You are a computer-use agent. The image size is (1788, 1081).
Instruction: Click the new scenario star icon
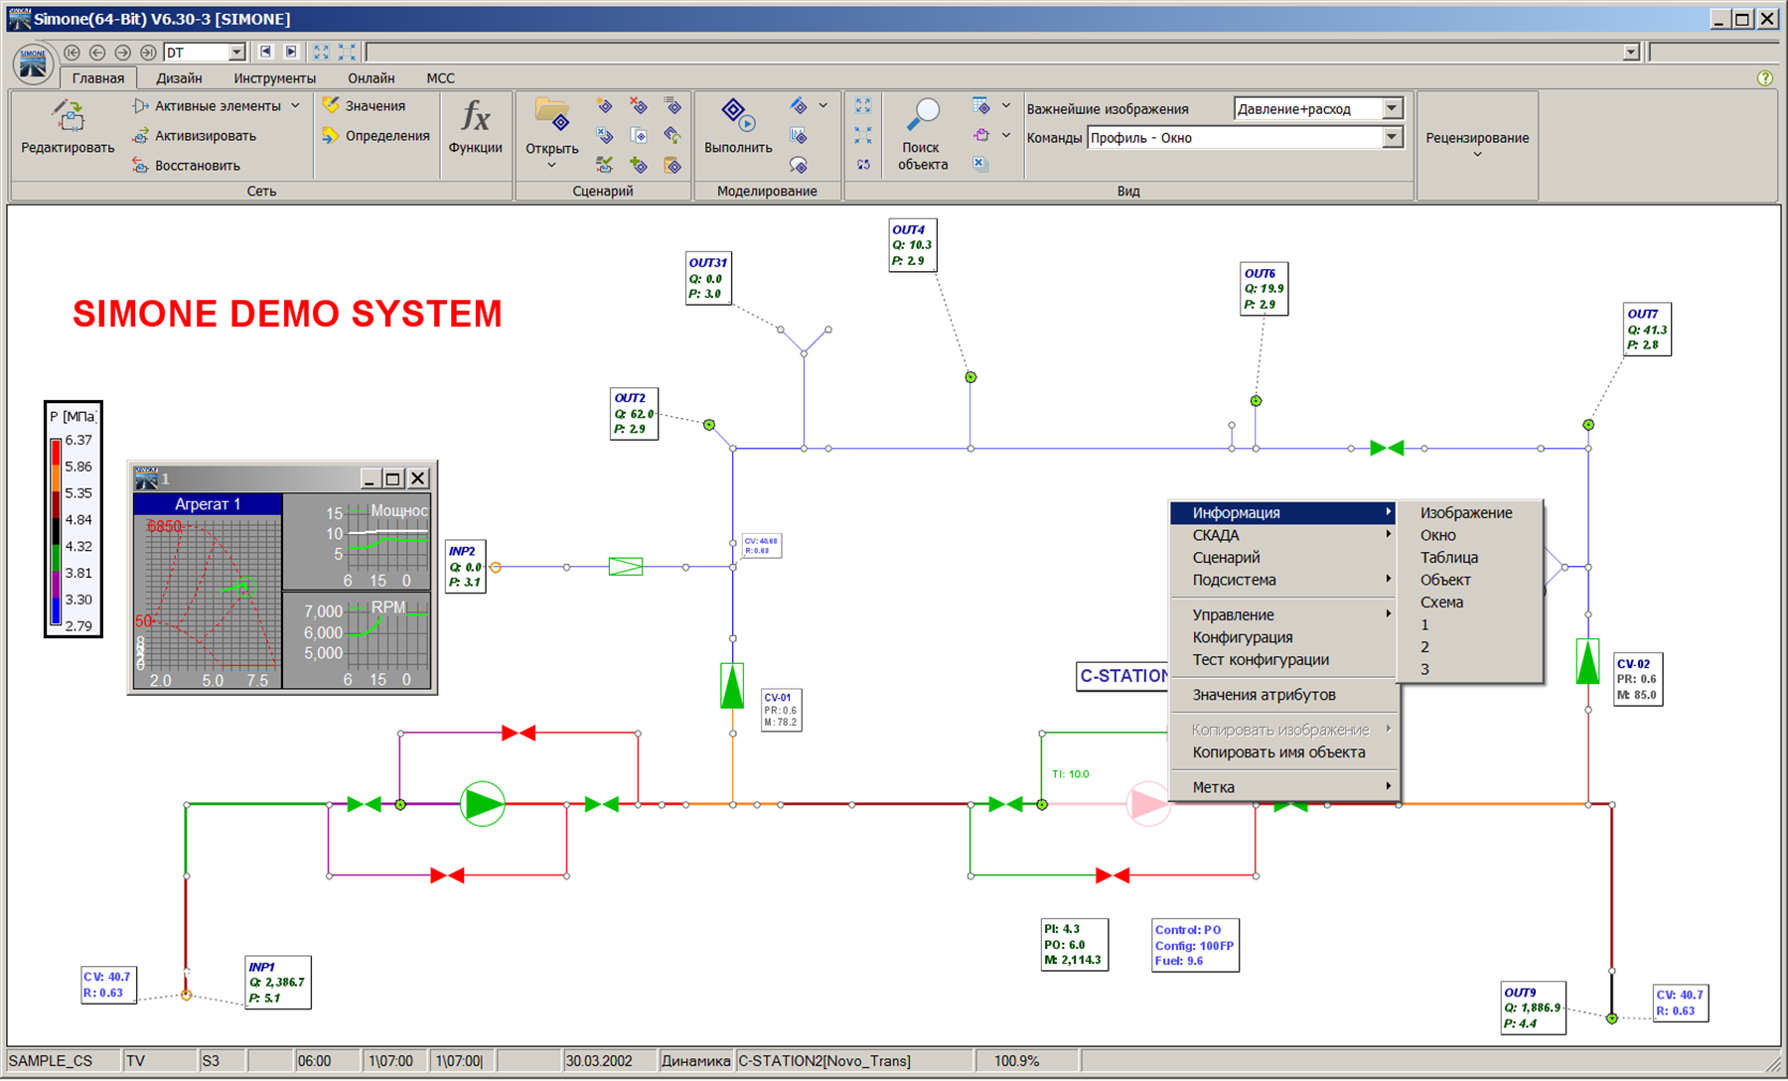coord(604,106)
